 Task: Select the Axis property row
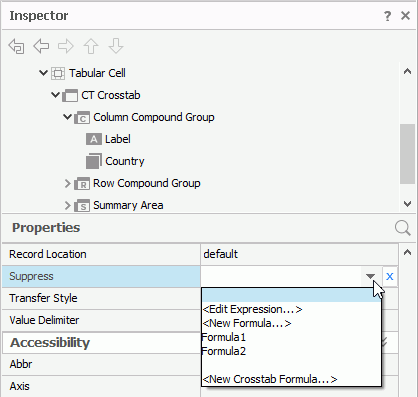101,386
